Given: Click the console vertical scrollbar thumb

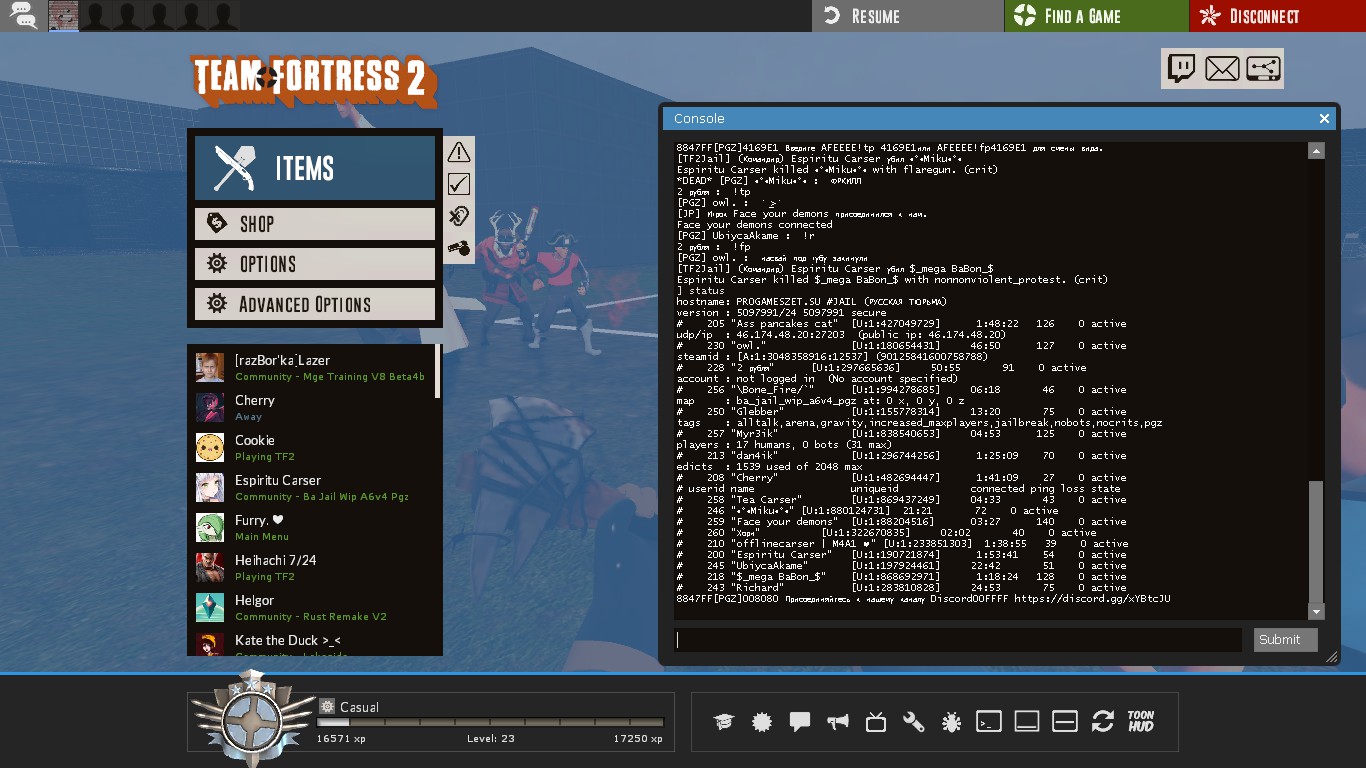Looking at the screenshot, I should point(1316,541).
